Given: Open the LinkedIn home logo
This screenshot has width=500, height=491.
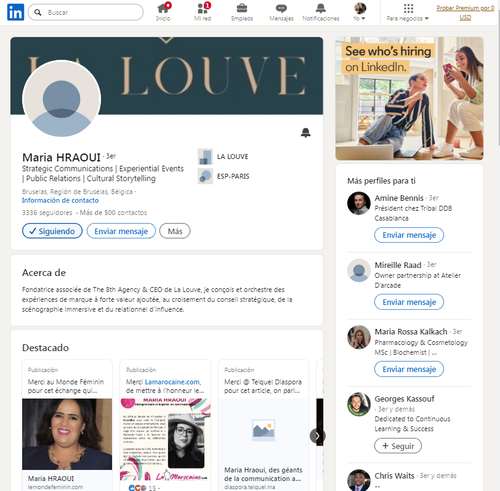Looking at the screenshot, I should (x=15, y=12).
